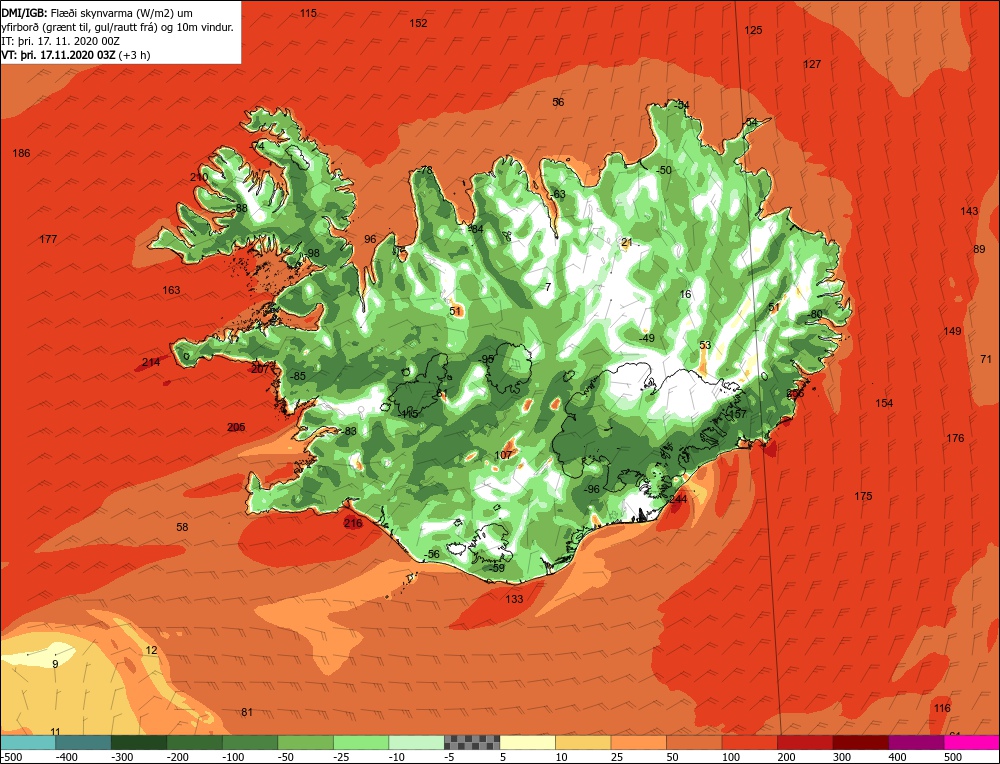
Task: Click the value 177 on the map
Action: (48, 239)
